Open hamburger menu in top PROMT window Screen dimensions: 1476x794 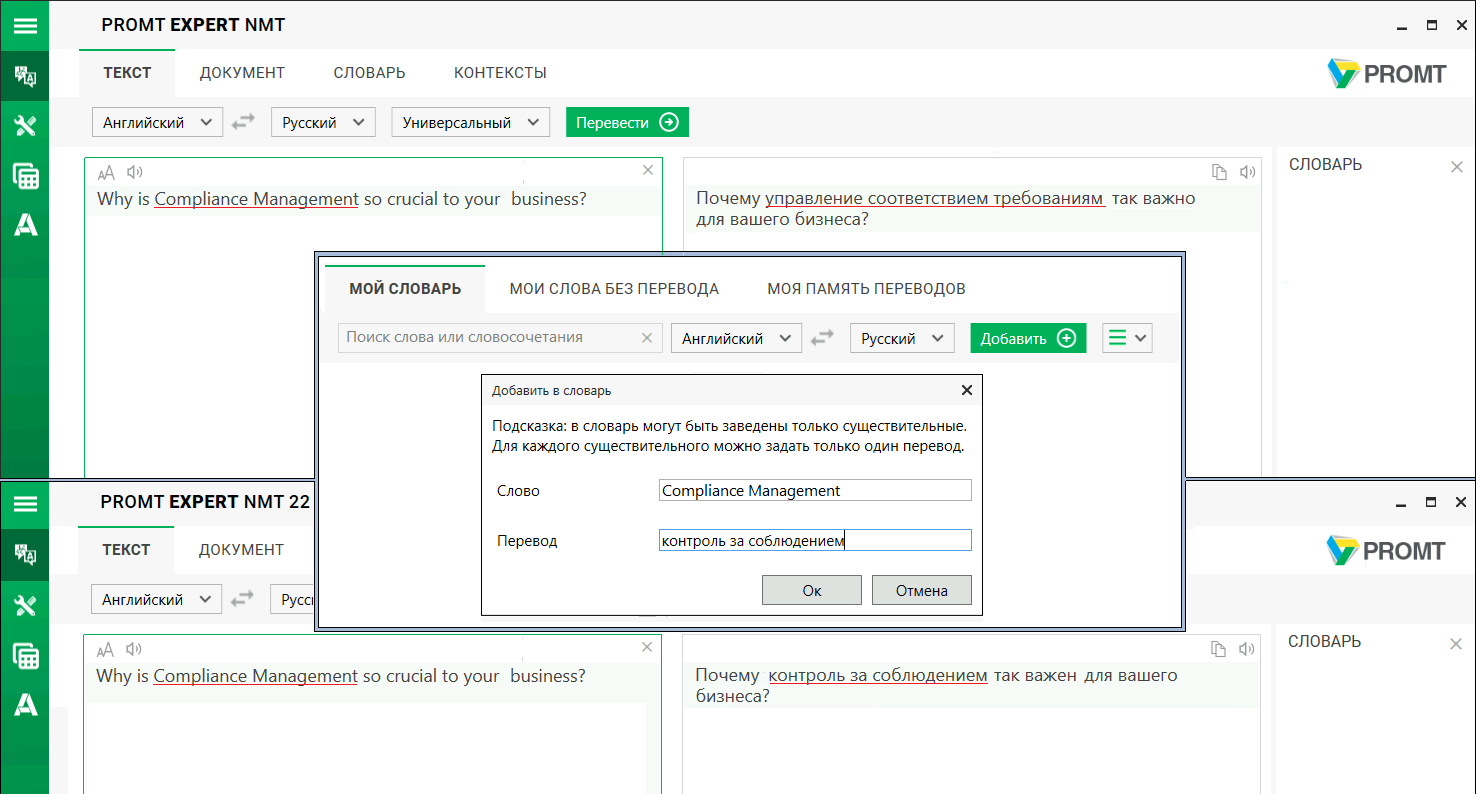(x=24, y=25)
